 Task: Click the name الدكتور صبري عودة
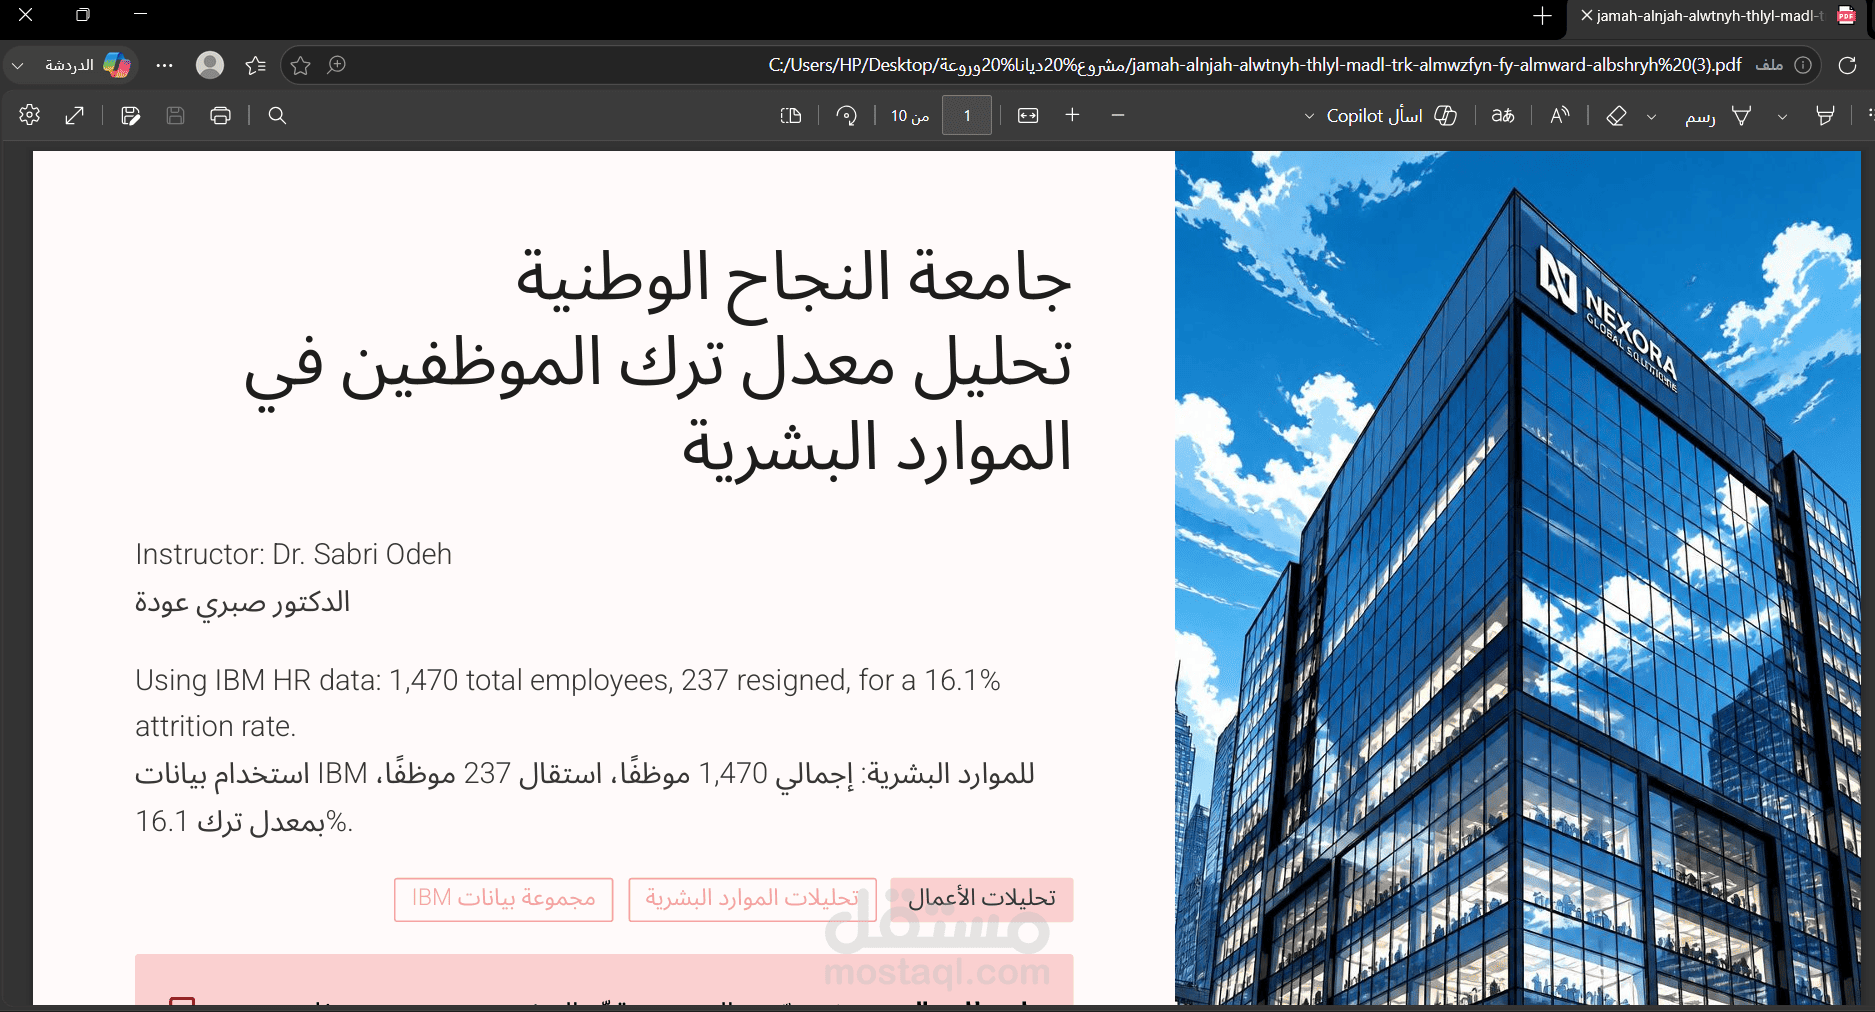[x=243, y=603]
